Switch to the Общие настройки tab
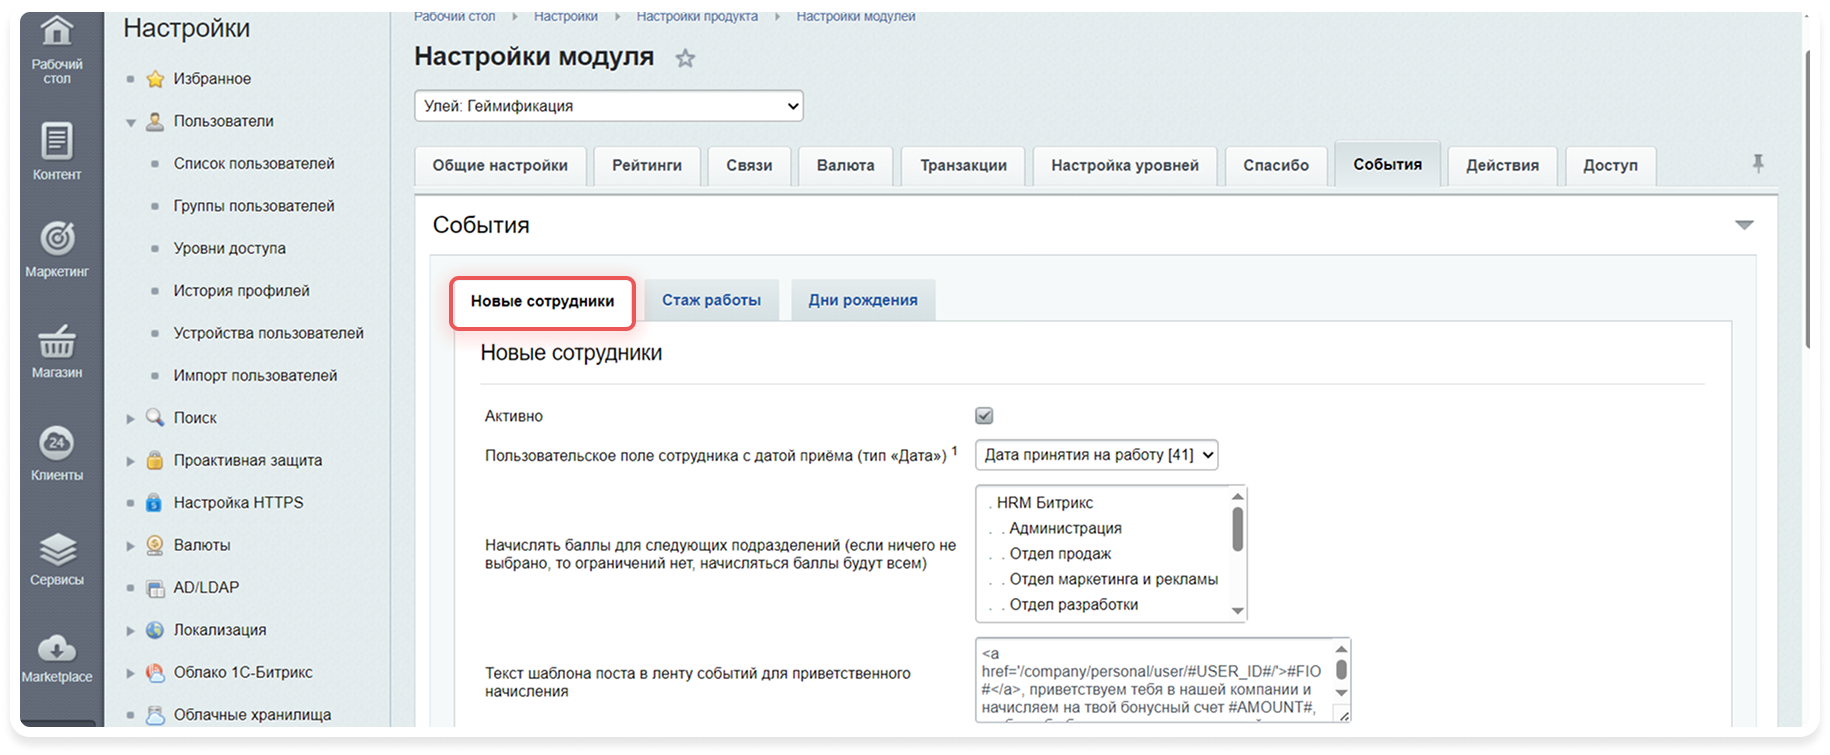 coord(500,166)
